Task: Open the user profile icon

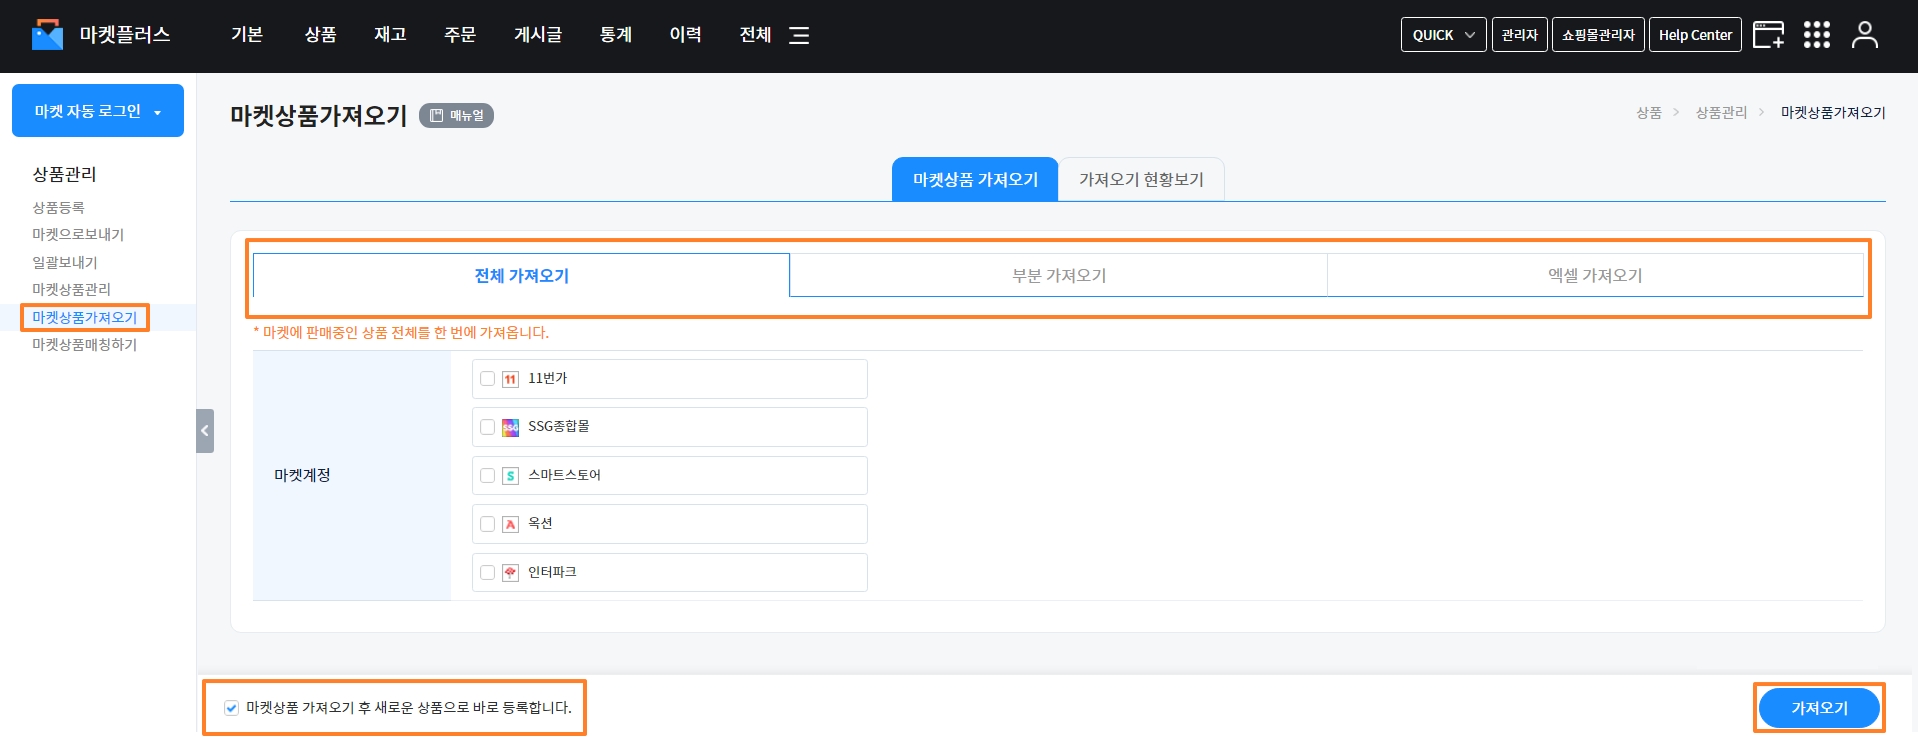Action: 1865,35
